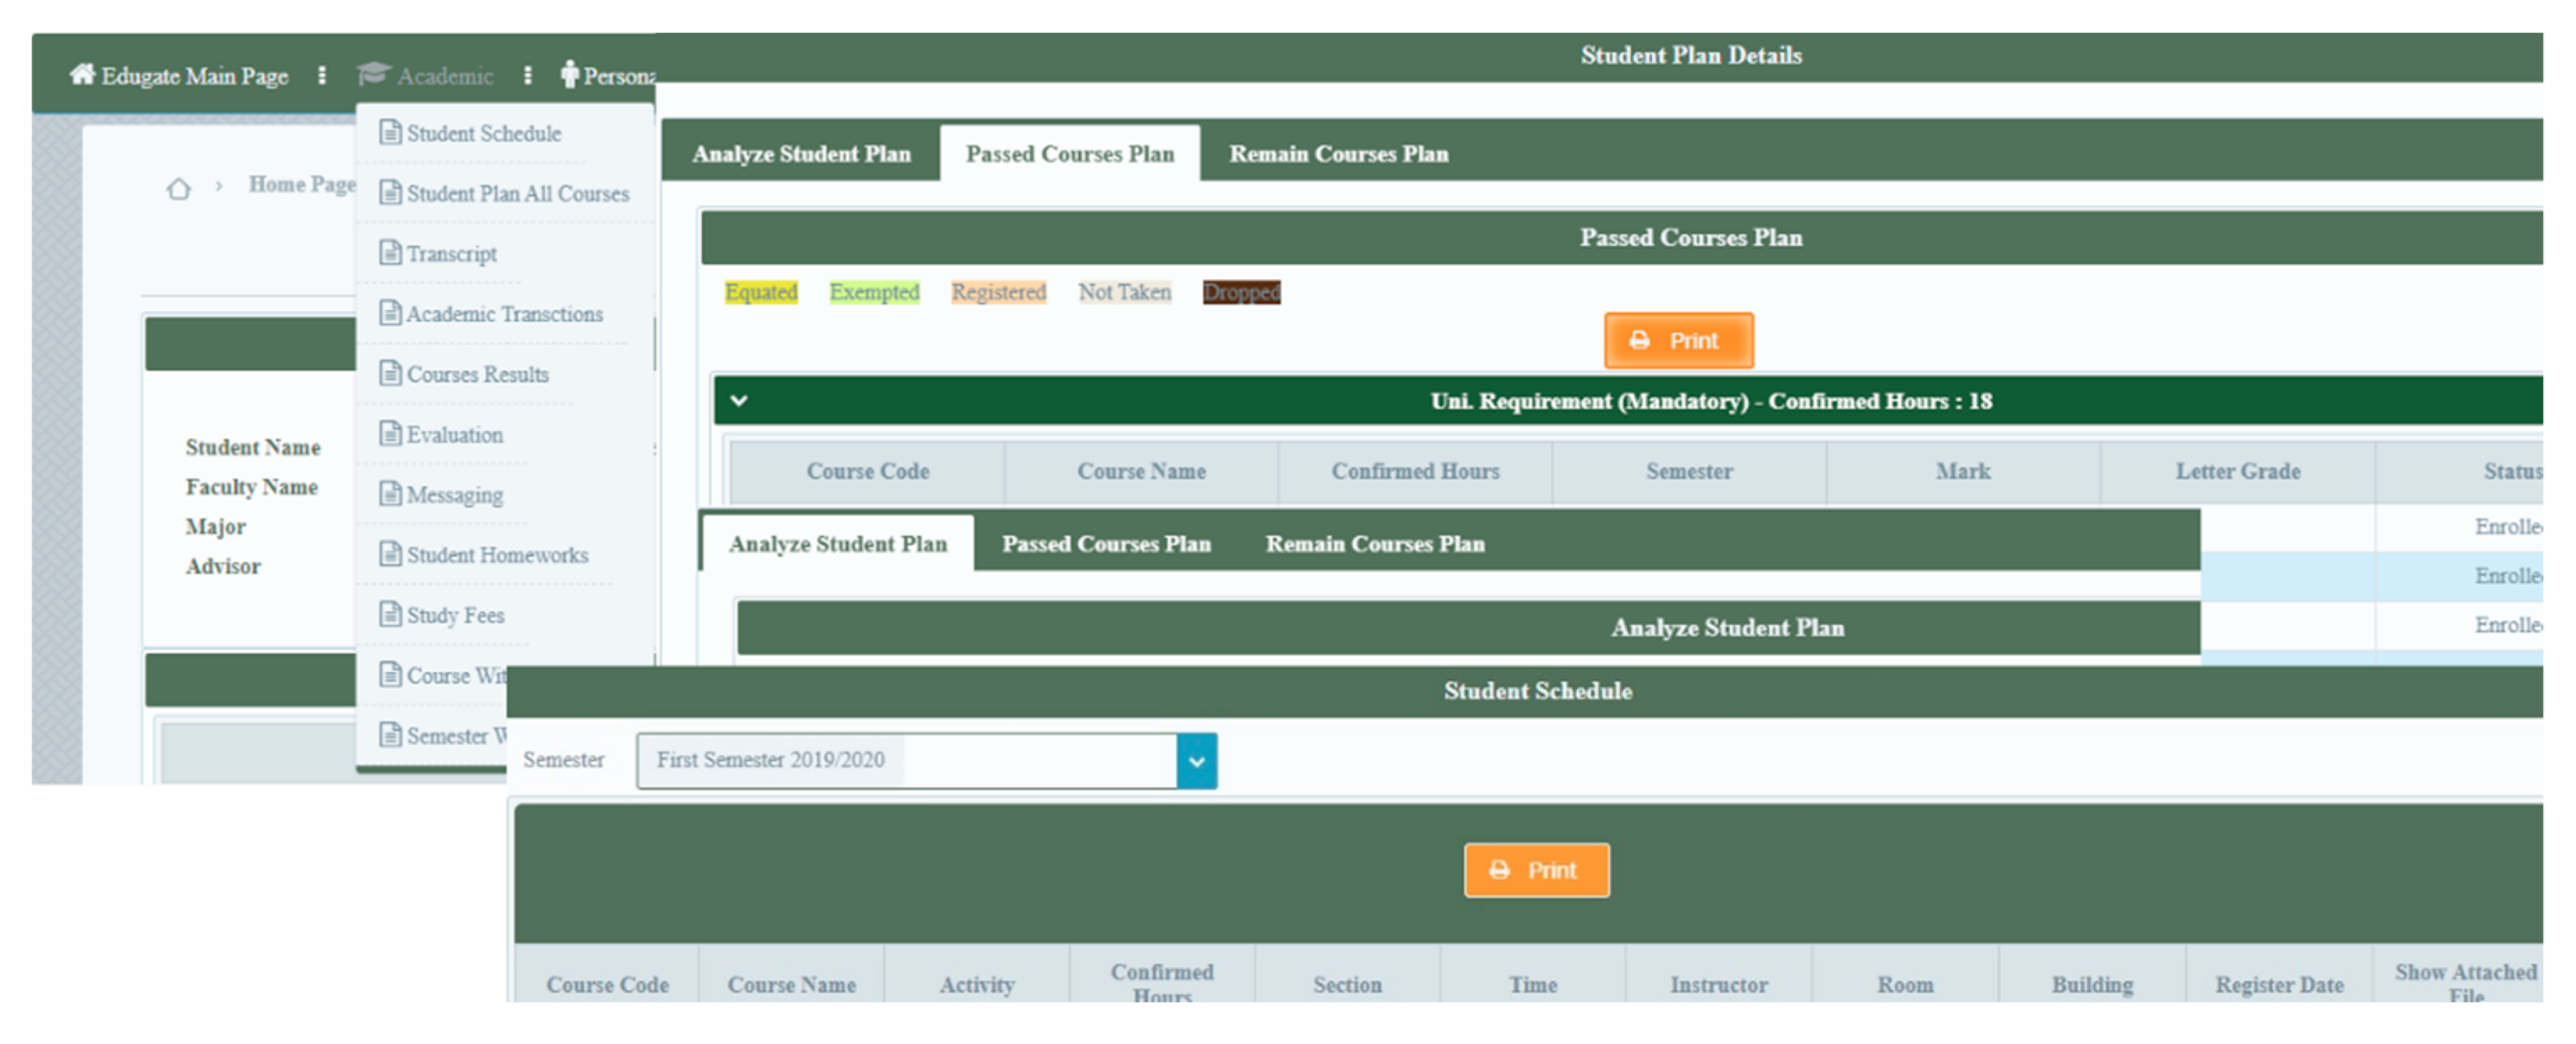Click the yellow Equated legend swatch
Image resolution: width=2576 pixels, height=1044 pixels.
pyautogui.click(x=761, y=292)
